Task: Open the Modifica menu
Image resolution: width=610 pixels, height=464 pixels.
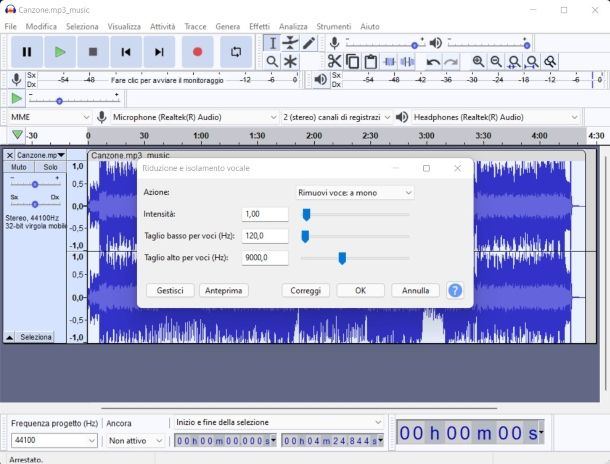Action: (41, 26)
